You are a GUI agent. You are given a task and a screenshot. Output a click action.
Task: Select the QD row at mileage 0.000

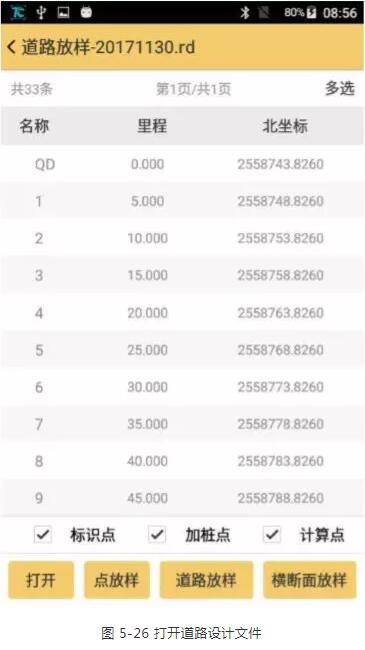182,164
